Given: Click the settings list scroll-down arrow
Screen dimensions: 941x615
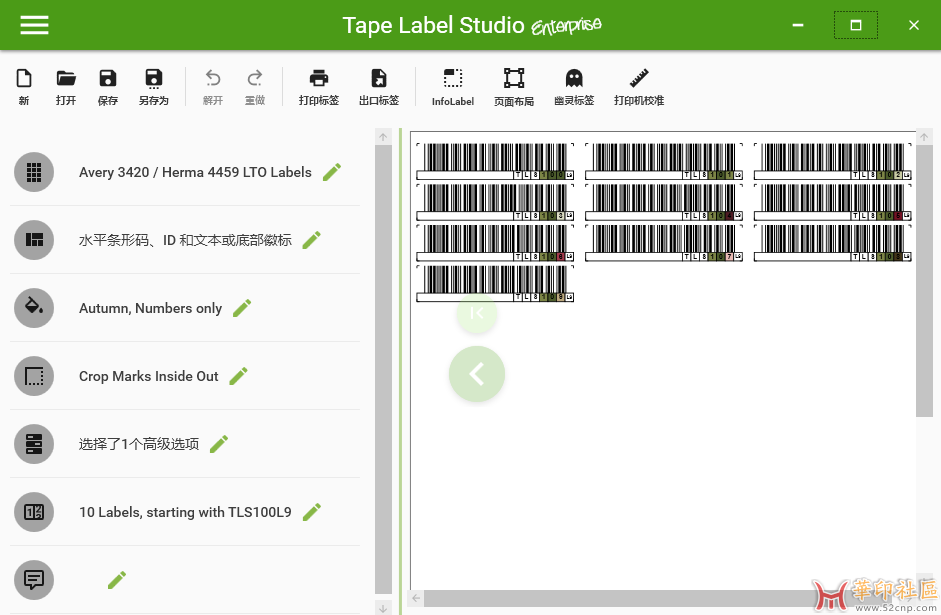Looking at the screenshot, I should 383,607.
